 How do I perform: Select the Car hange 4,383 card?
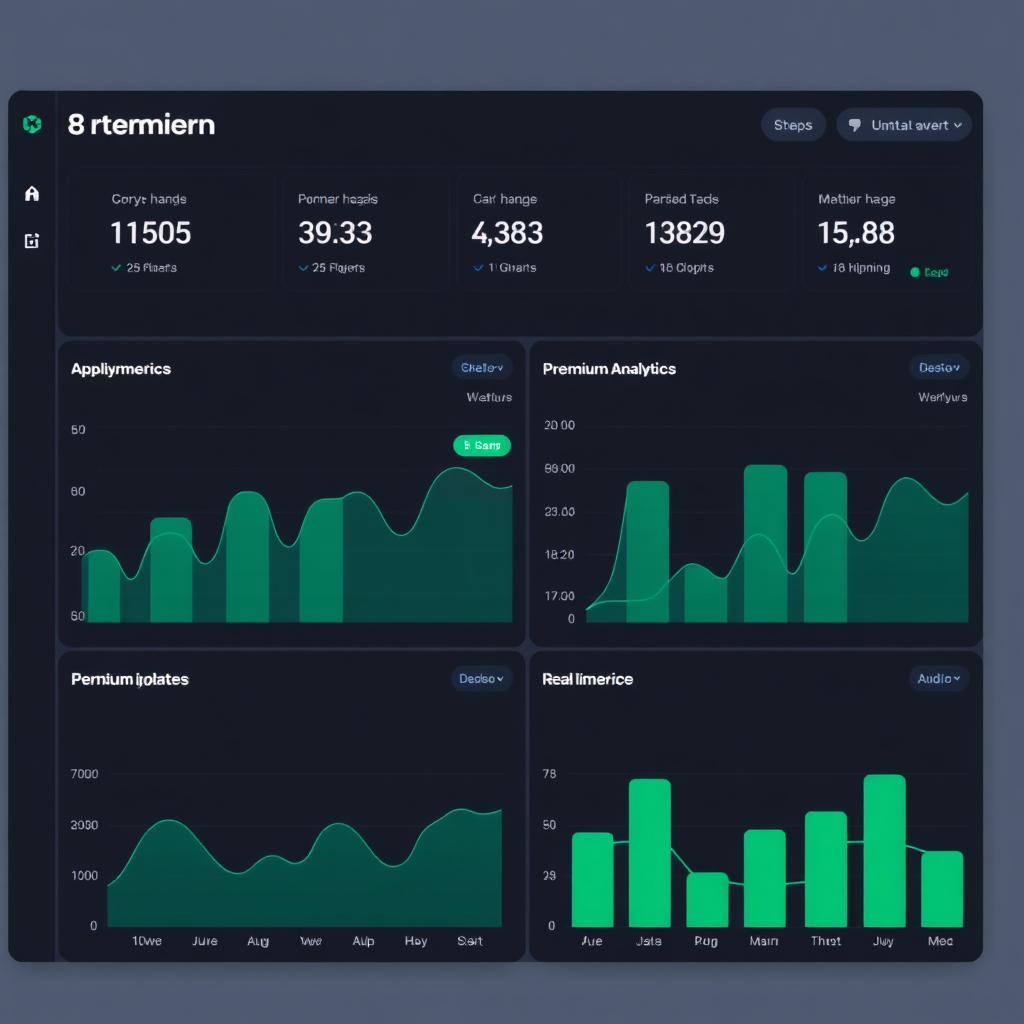(539, 232)
